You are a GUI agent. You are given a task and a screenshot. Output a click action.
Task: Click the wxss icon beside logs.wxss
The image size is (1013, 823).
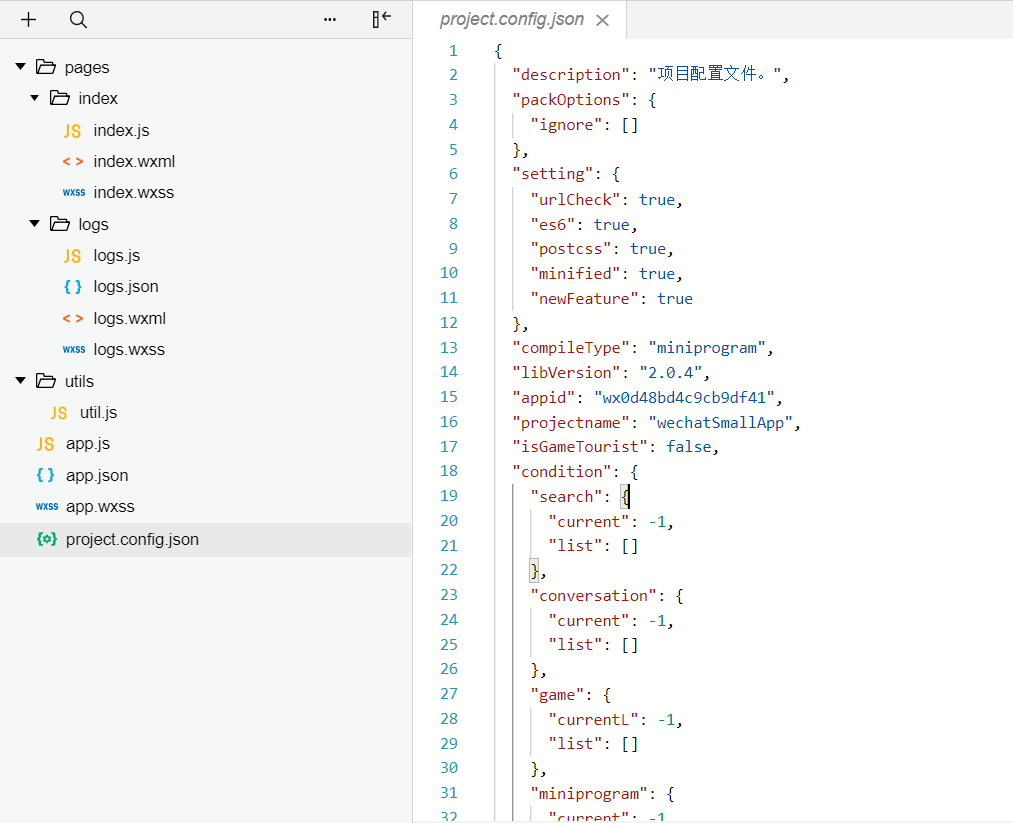pyautogui.click(x=74, y=349)
